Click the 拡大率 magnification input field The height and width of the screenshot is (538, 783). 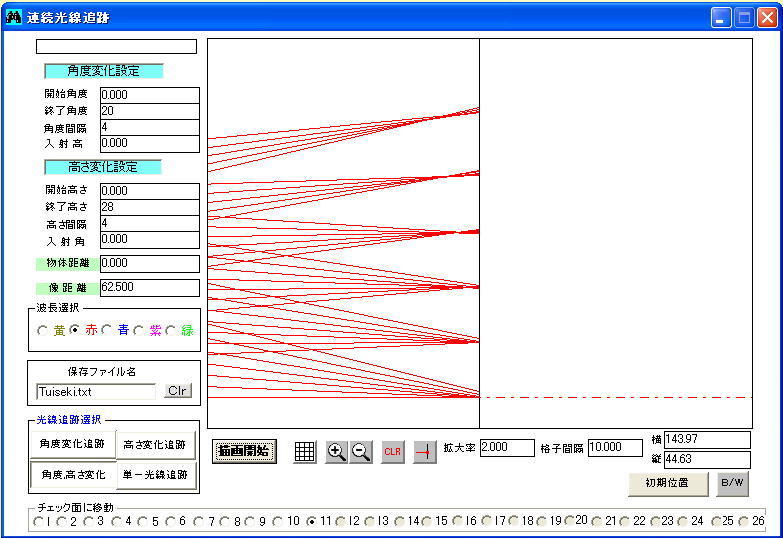506,448
